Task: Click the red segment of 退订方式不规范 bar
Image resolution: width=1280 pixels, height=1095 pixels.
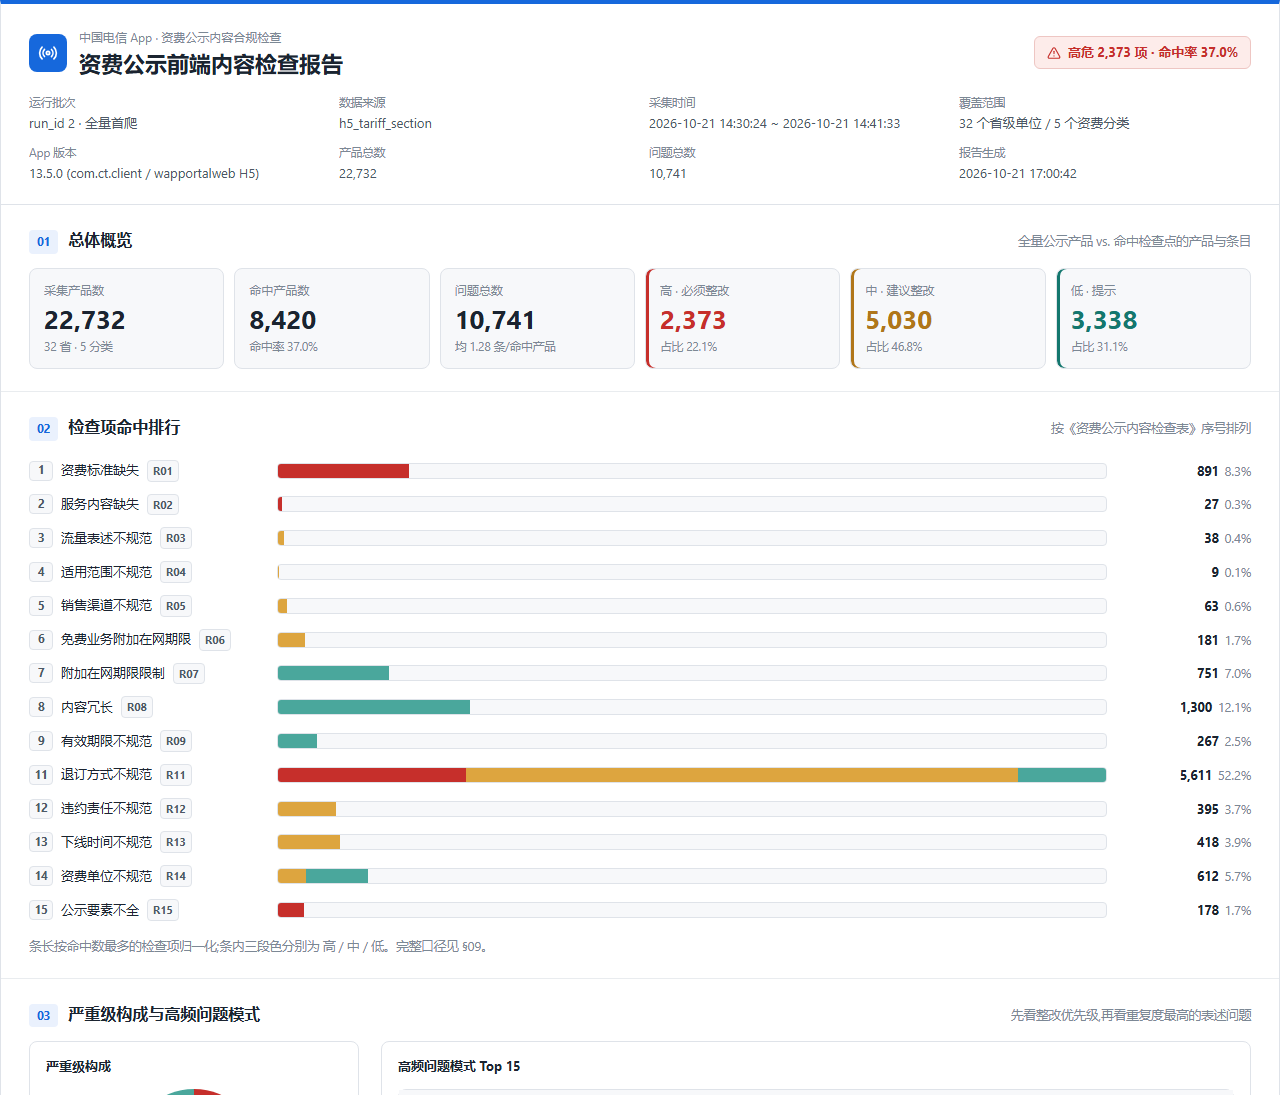Action: coord(372,775)
